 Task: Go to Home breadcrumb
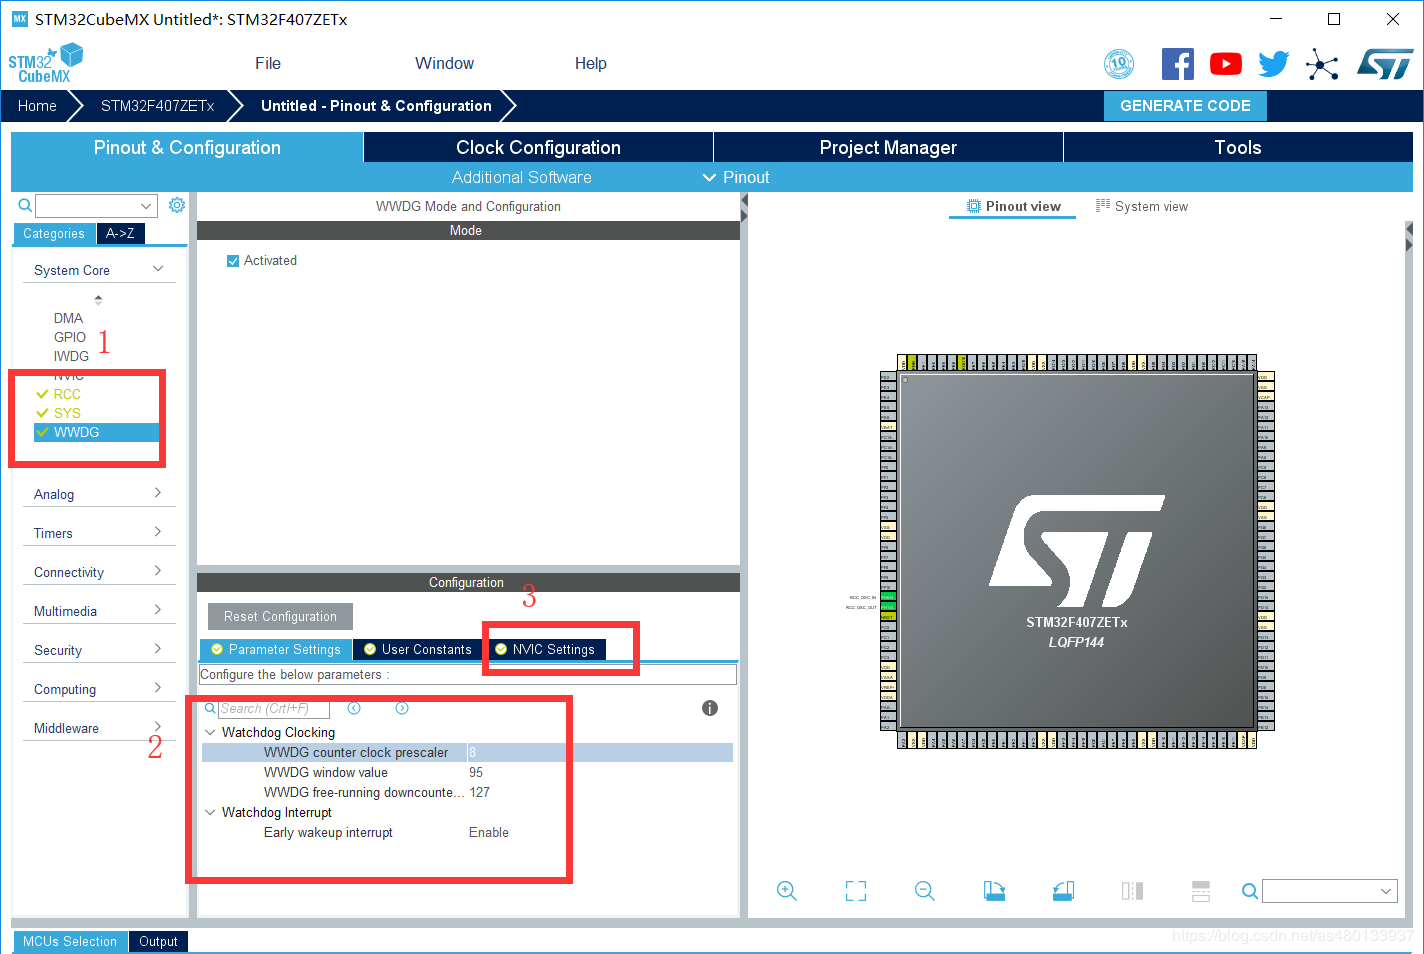click(x=37, y=106)
